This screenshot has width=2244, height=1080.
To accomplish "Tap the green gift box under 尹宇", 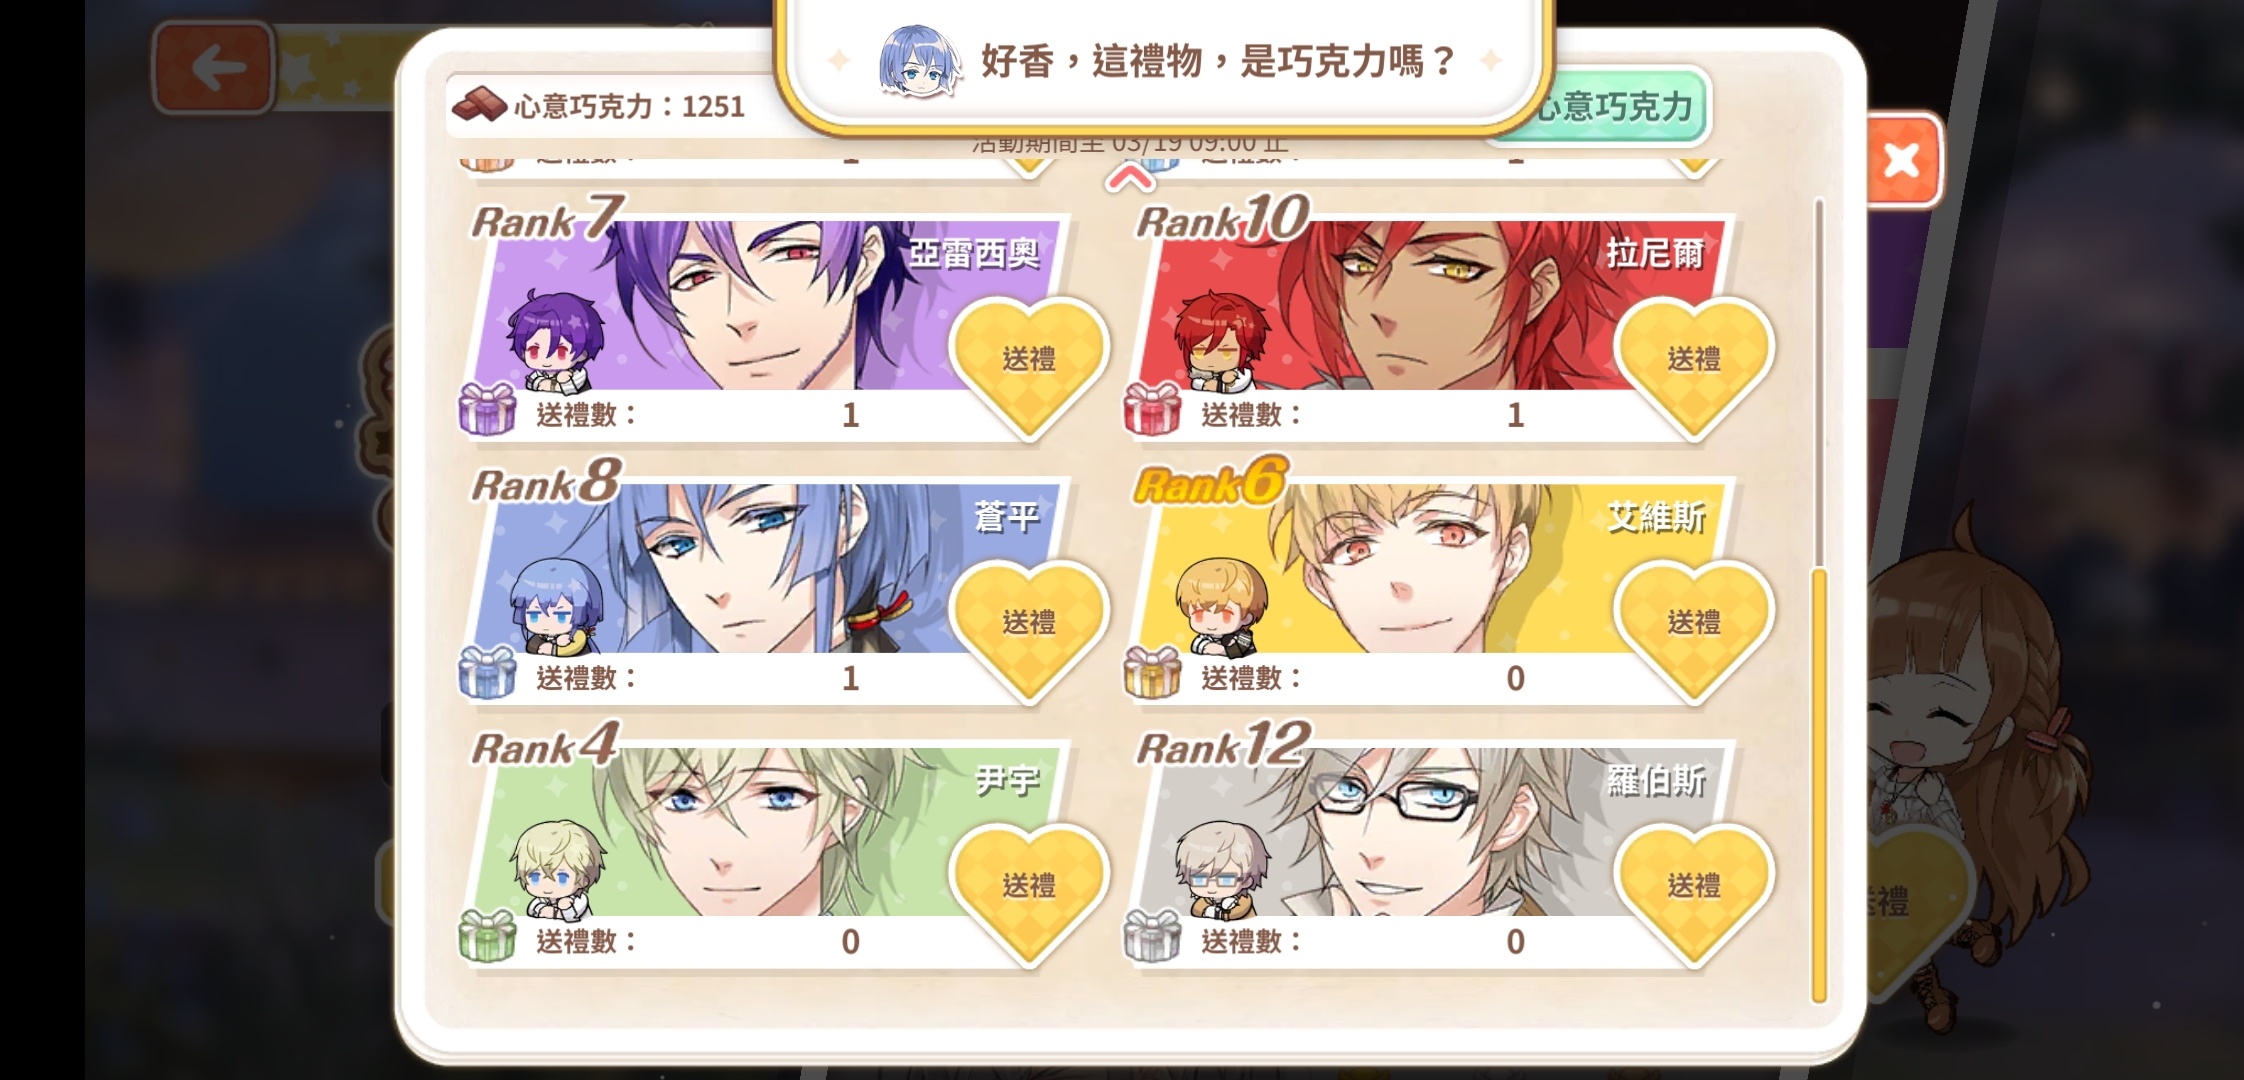I will click(487, 936).
